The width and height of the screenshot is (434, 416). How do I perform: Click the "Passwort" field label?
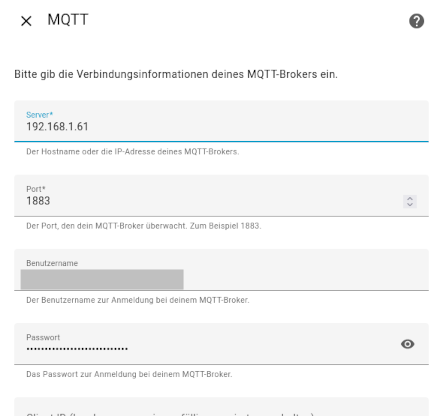coord(43,337)
